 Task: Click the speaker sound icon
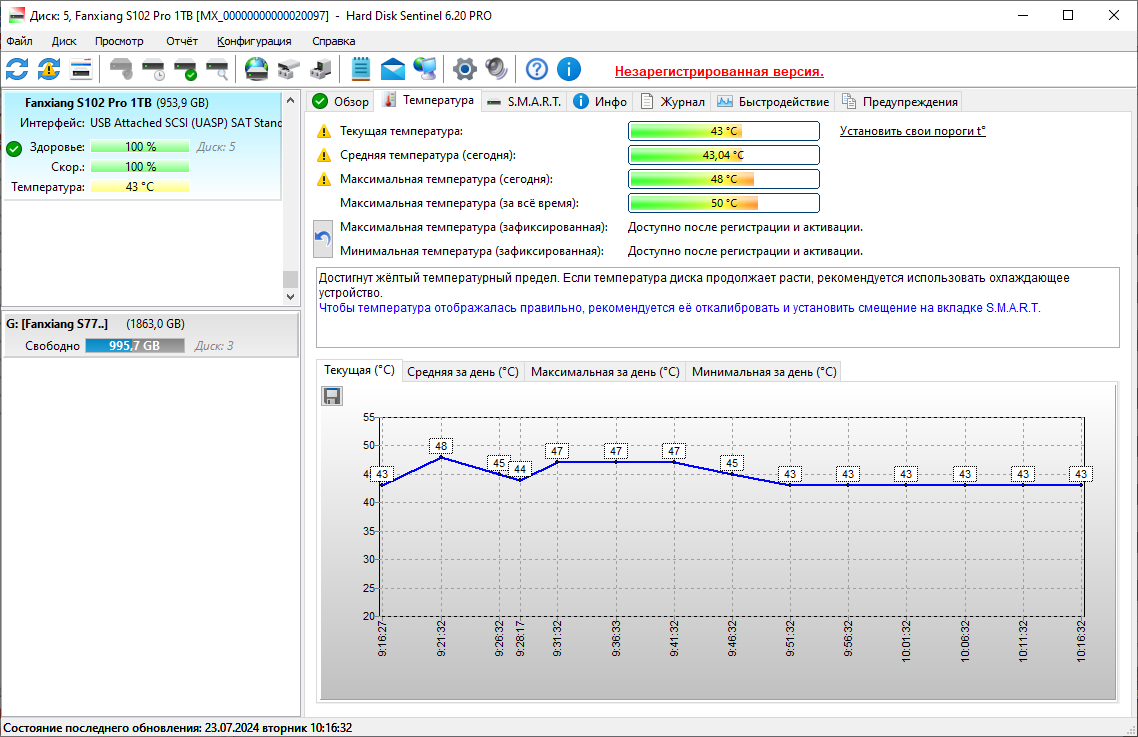click(x=496, y=69)
